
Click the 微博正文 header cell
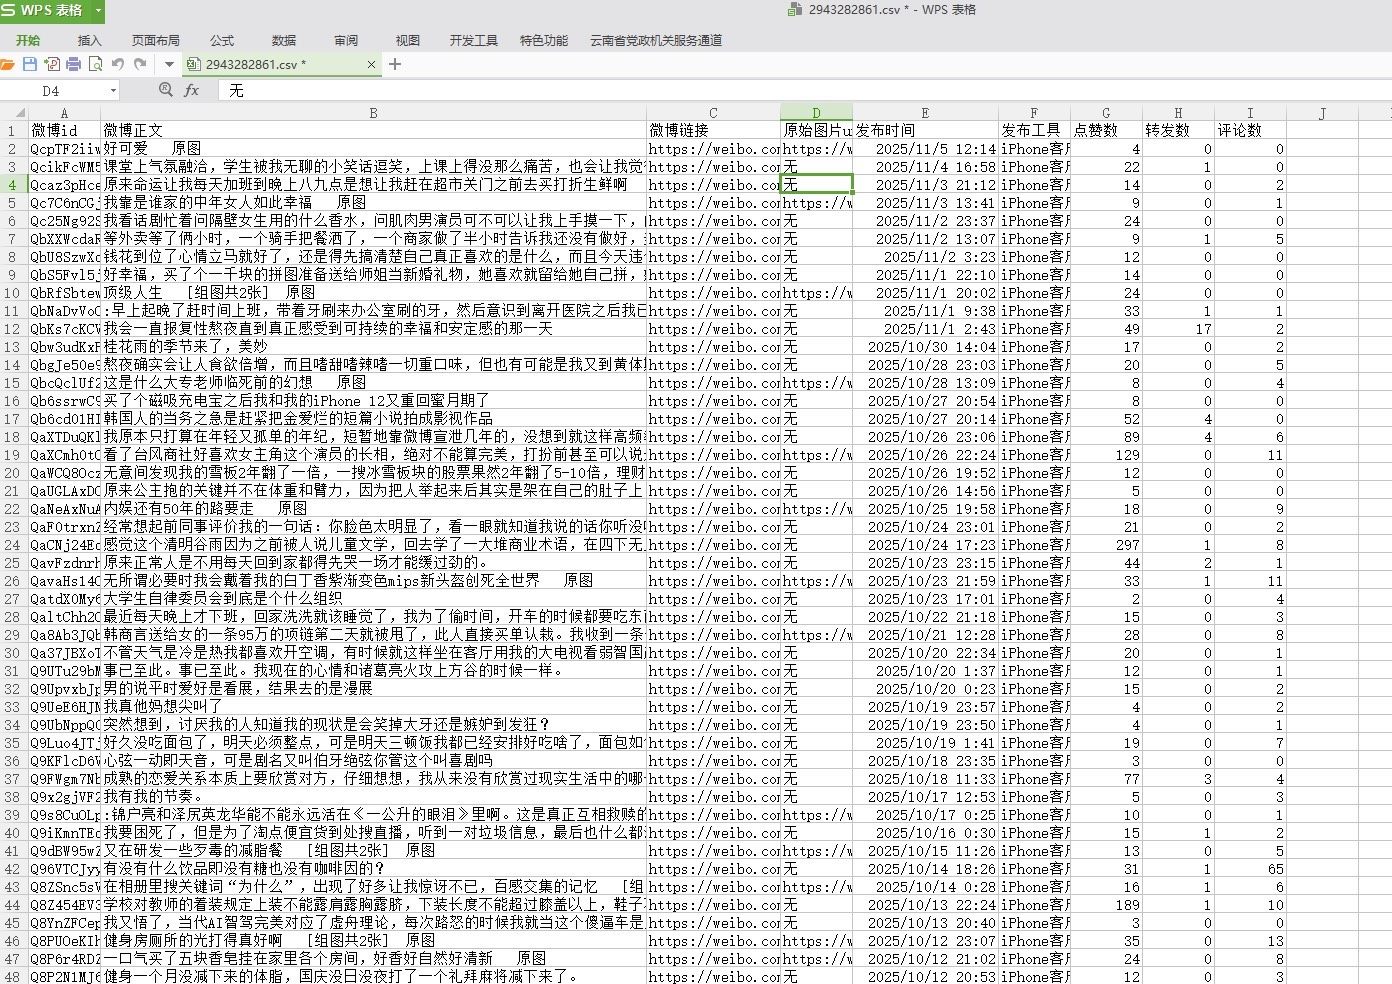click(x=374, y=131)
